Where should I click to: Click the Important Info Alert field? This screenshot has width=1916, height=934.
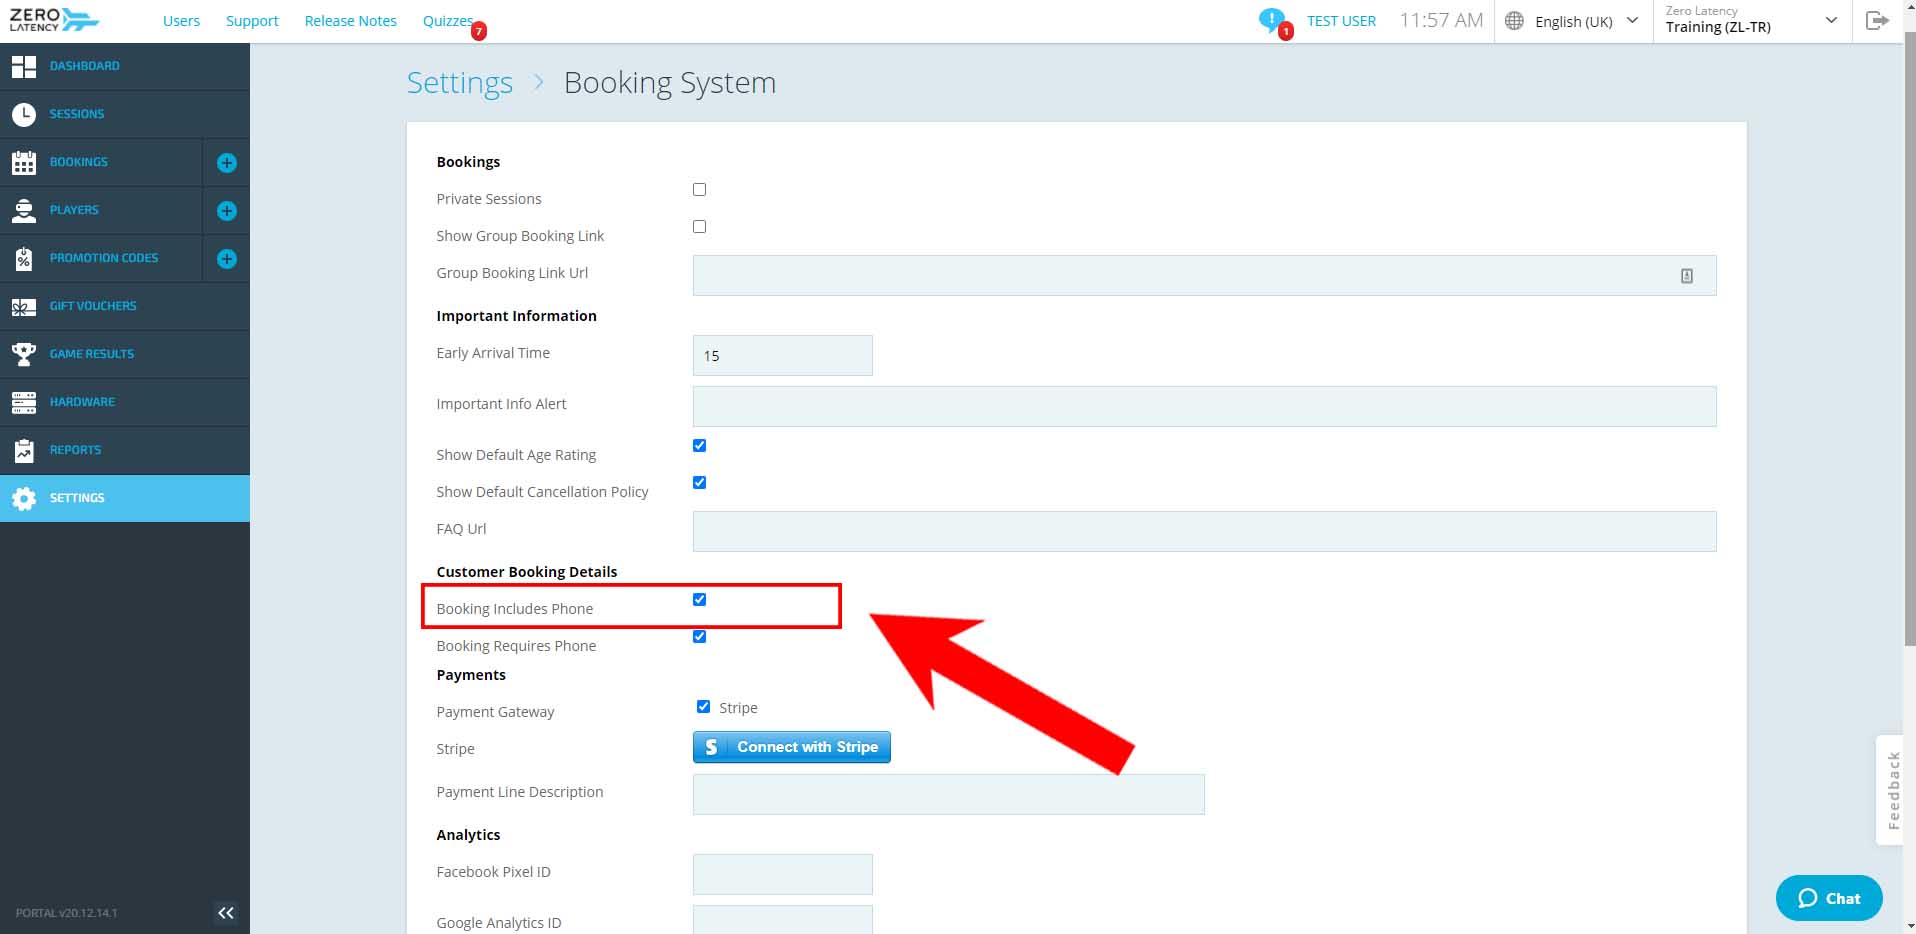pyautogui.click(x=1204, y=406)
